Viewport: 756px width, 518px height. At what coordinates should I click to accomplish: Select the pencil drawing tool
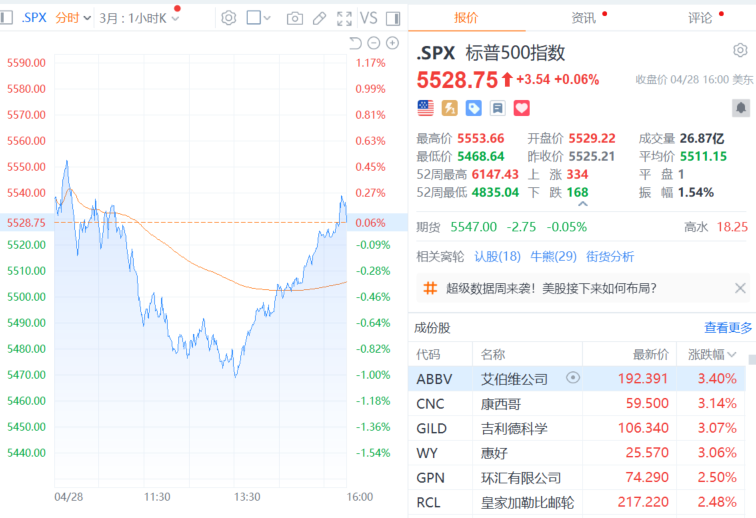319,18
